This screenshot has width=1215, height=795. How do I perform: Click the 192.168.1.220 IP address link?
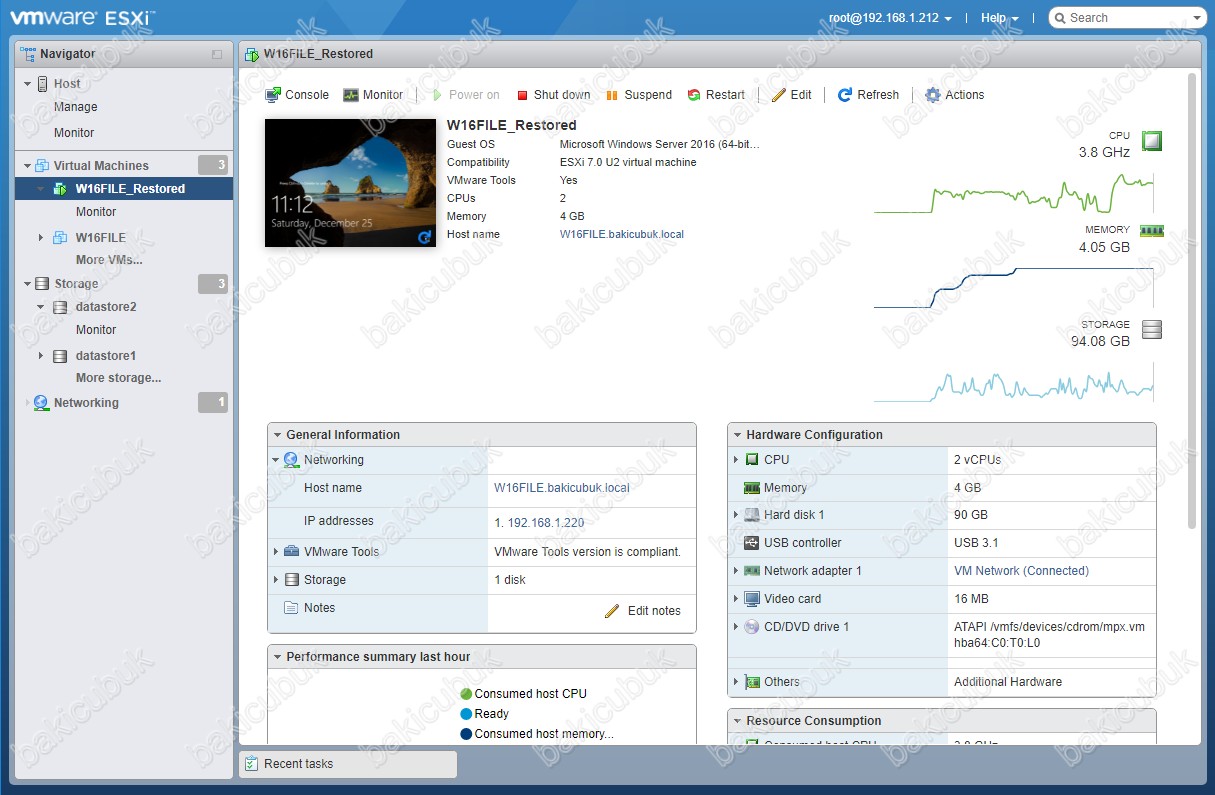pos(546,522)
